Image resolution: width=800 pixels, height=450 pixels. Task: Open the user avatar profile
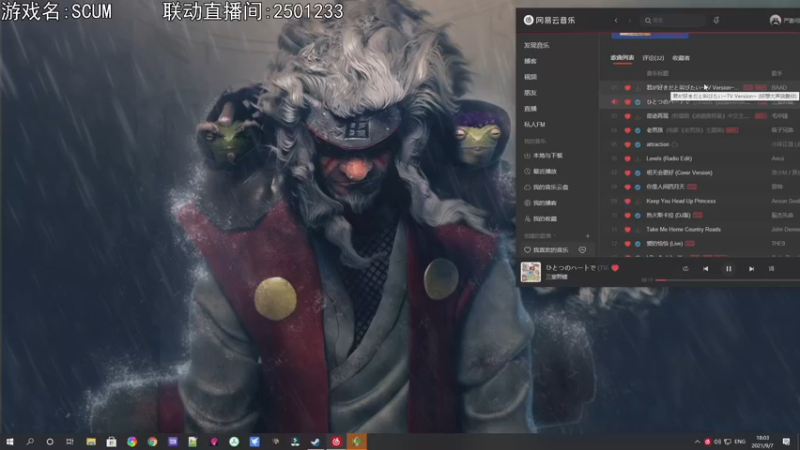point(776,20)
